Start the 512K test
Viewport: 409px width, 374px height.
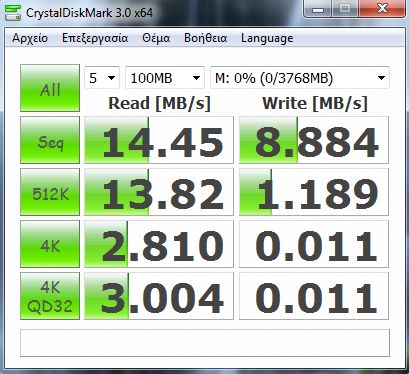pos(50,192)
